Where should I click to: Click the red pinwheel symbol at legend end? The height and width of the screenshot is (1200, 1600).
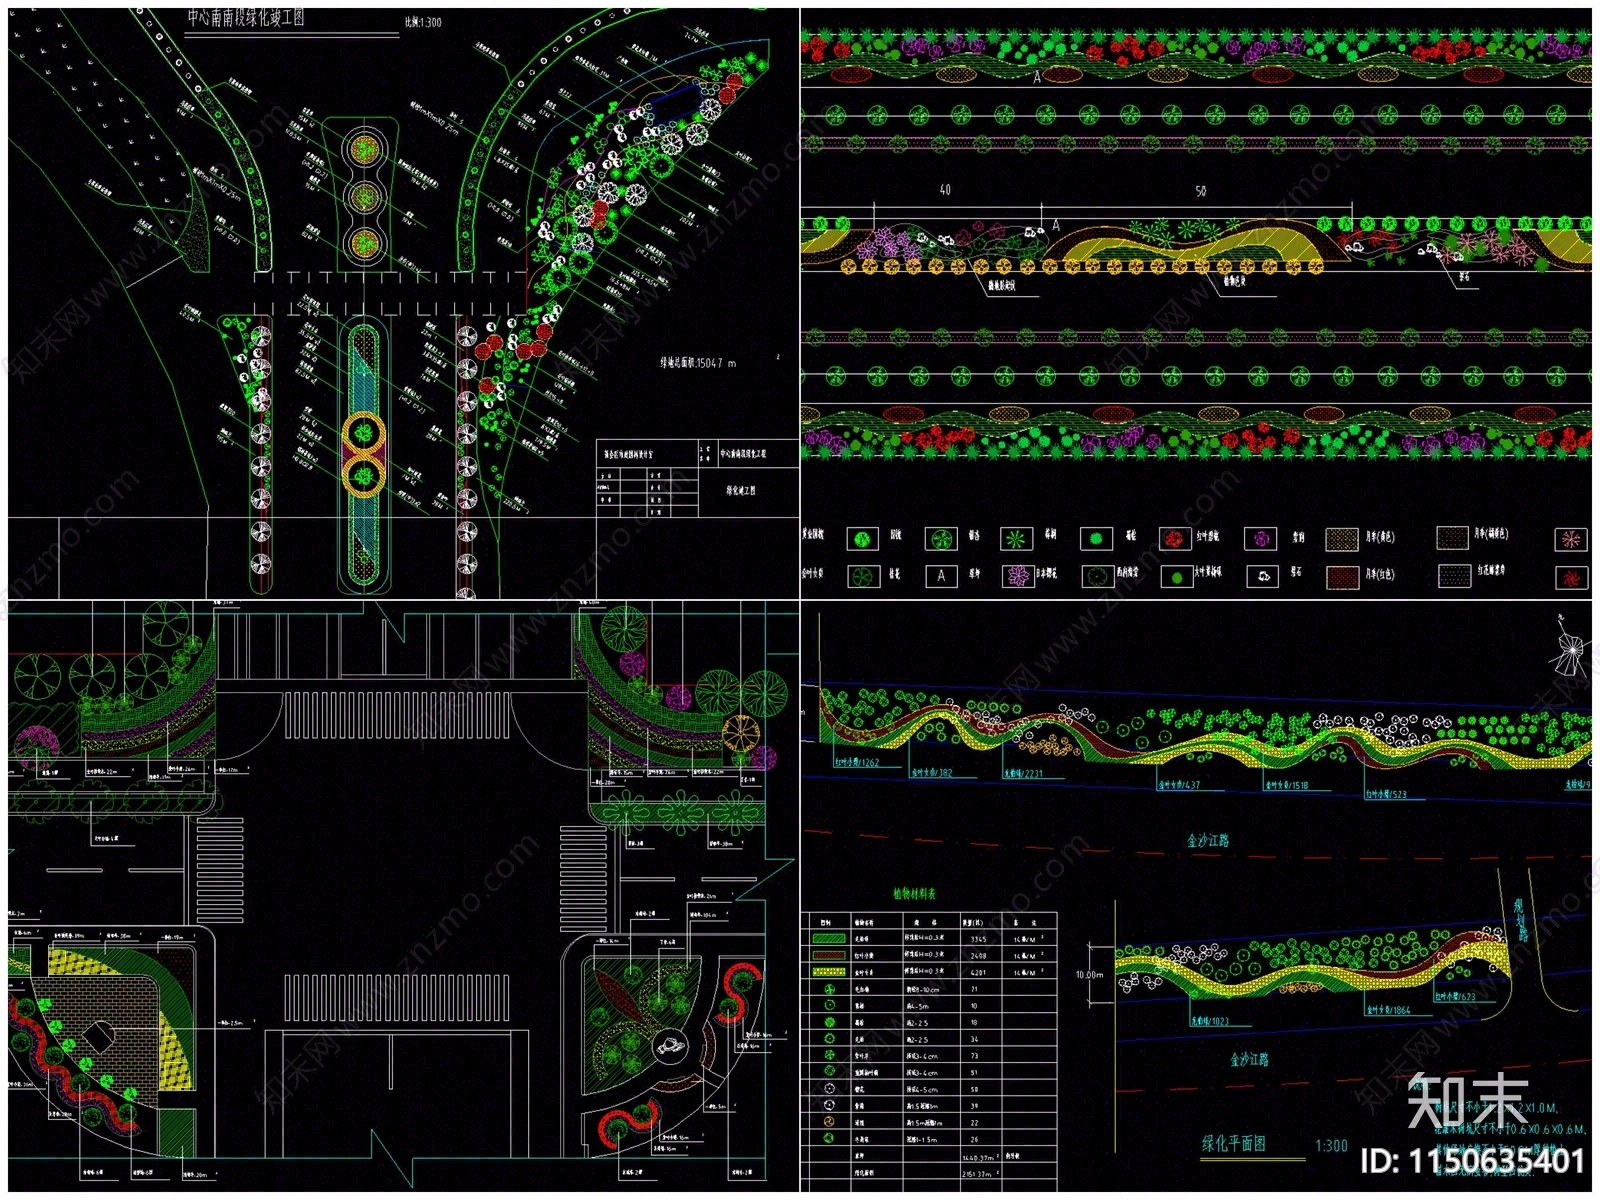[x=1571, y=577]
